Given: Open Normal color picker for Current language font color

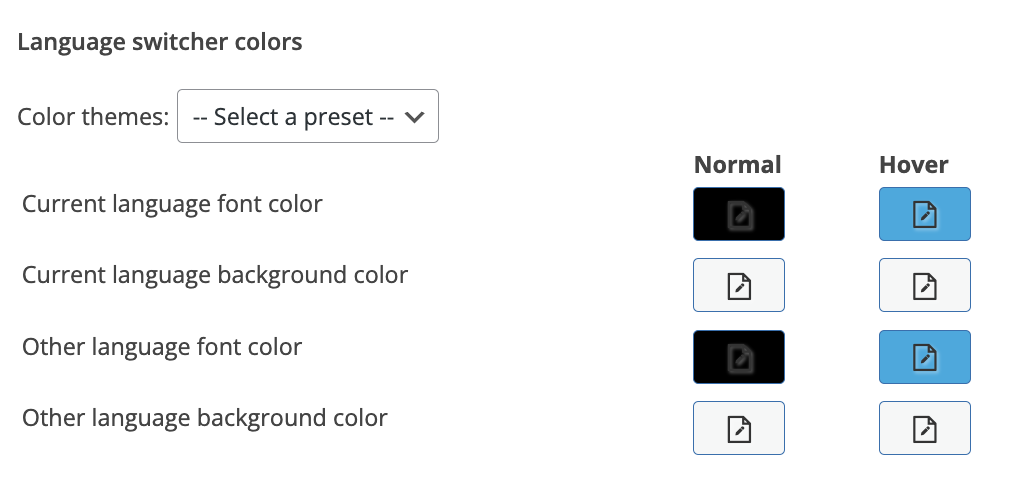Looking at the screenshot, I should pos(739,214).
